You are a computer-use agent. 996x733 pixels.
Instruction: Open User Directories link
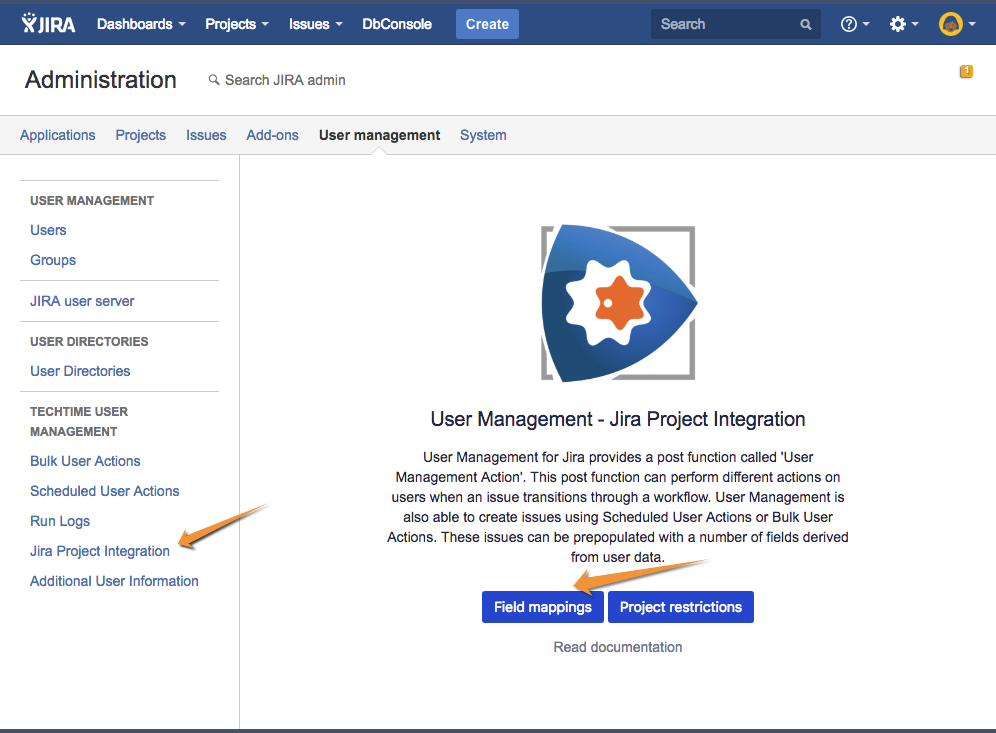pyautogui.click(x=80, y=371)
